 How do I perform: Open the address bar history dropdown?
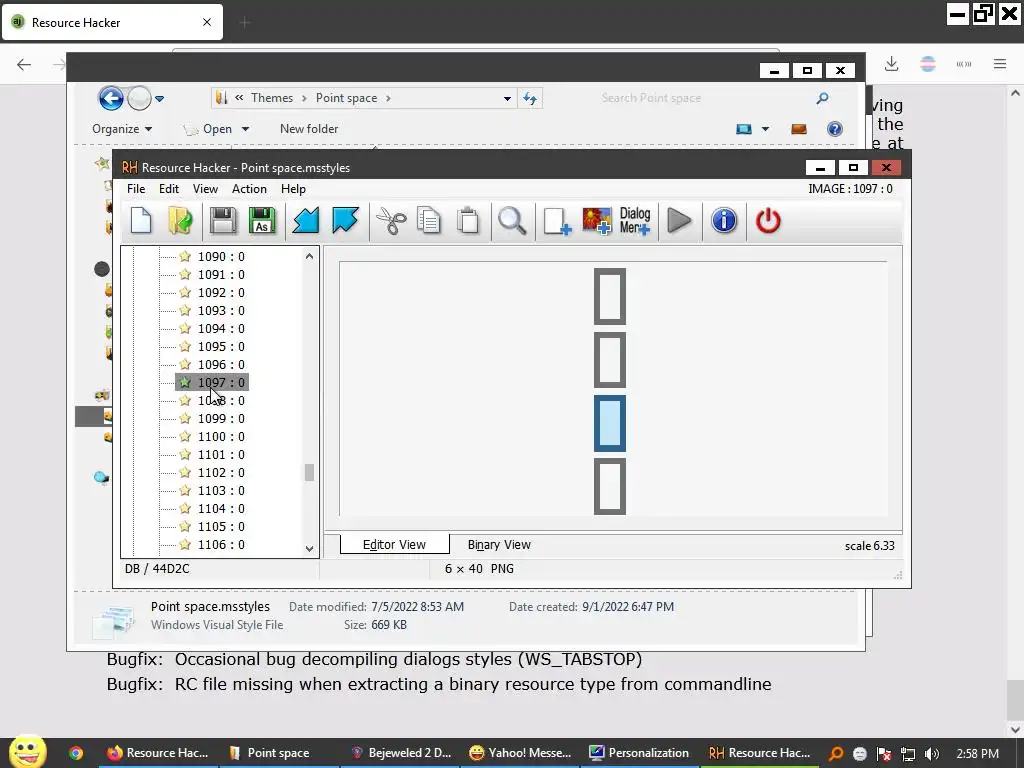coord(507,99)
